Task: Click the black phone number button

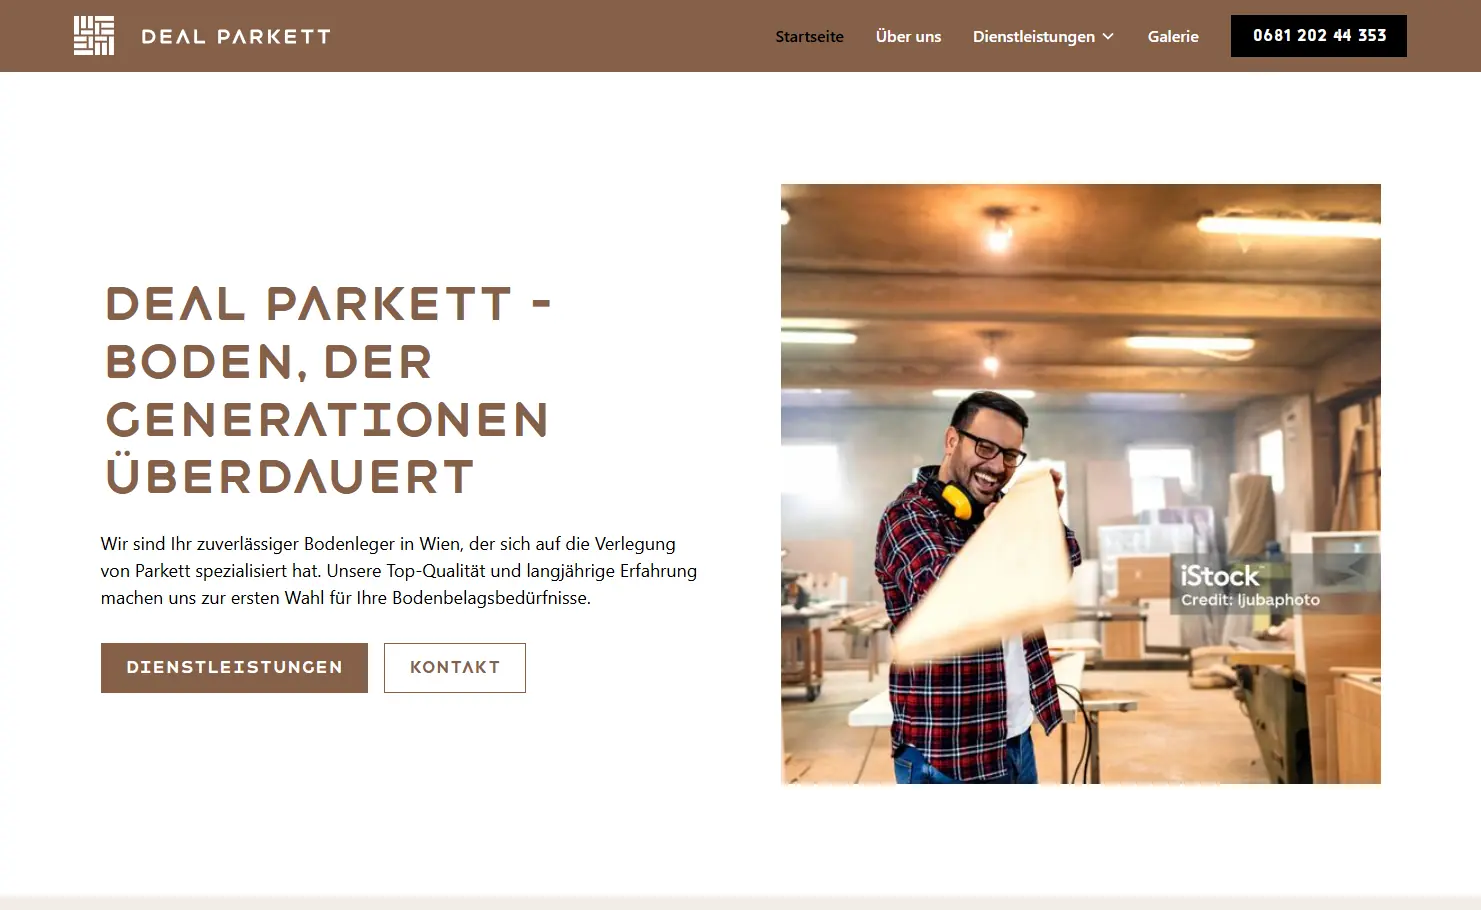Action: [x=1318, y=36]
